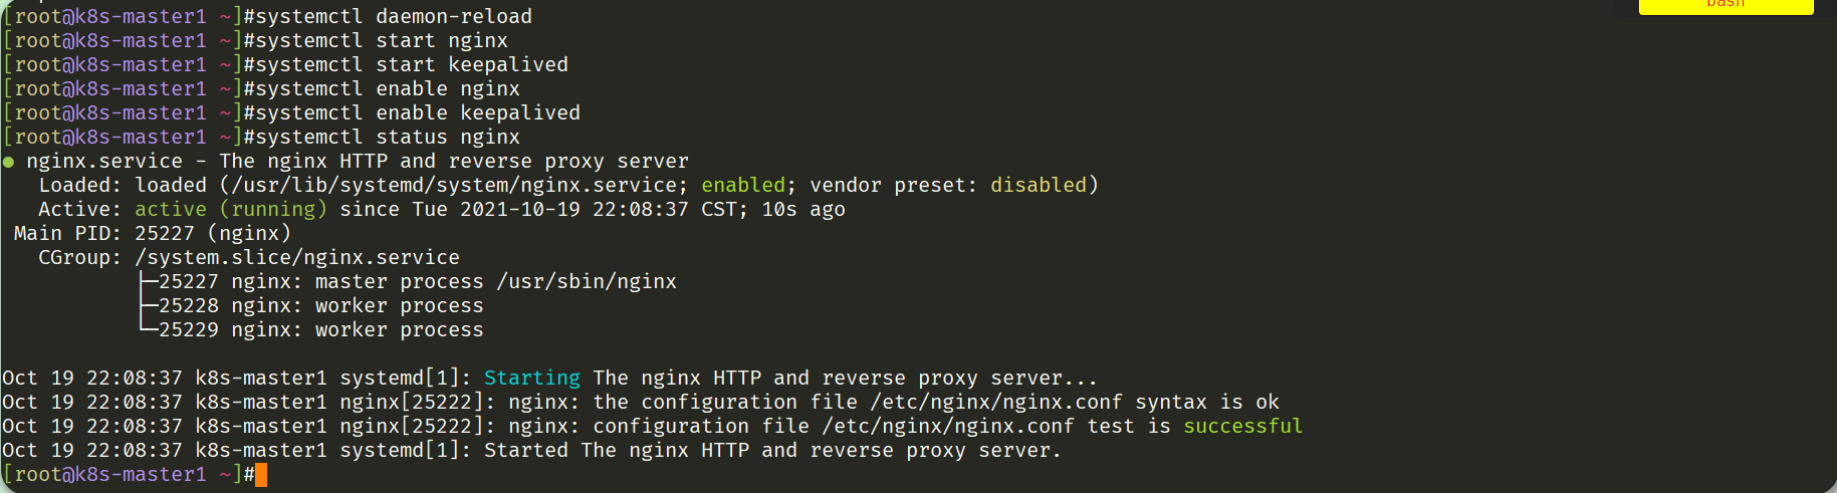Click the 'systemctl enable keepalived' command

pos(412,113)
